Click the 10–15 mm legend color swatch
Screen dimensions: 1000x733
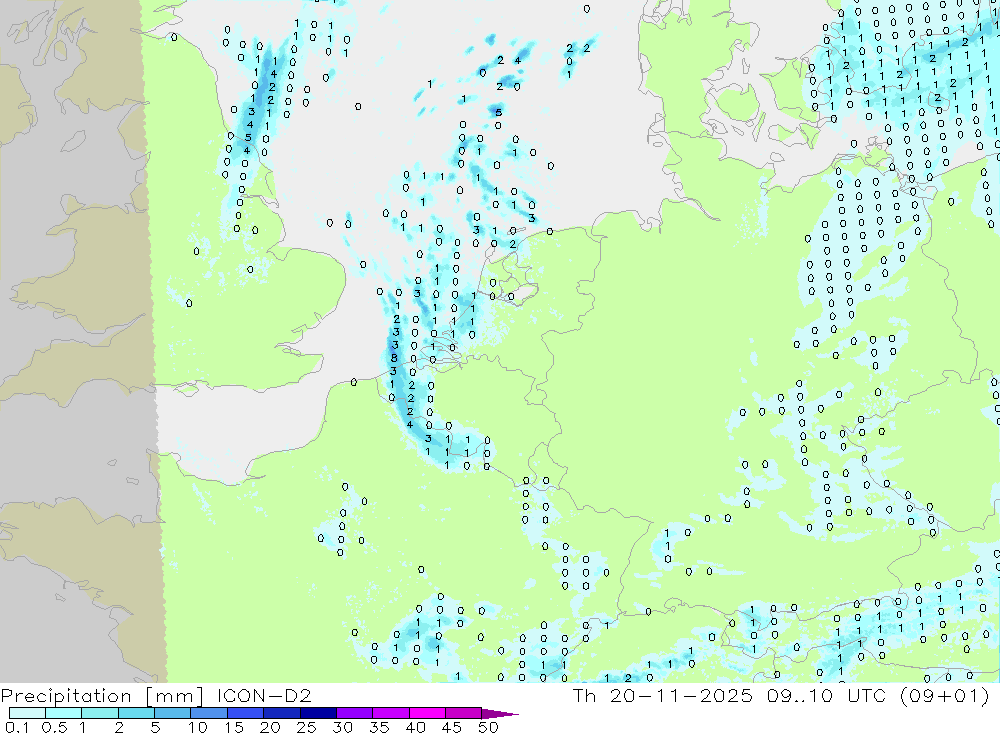pyautogui.click(x=209, y=713)
